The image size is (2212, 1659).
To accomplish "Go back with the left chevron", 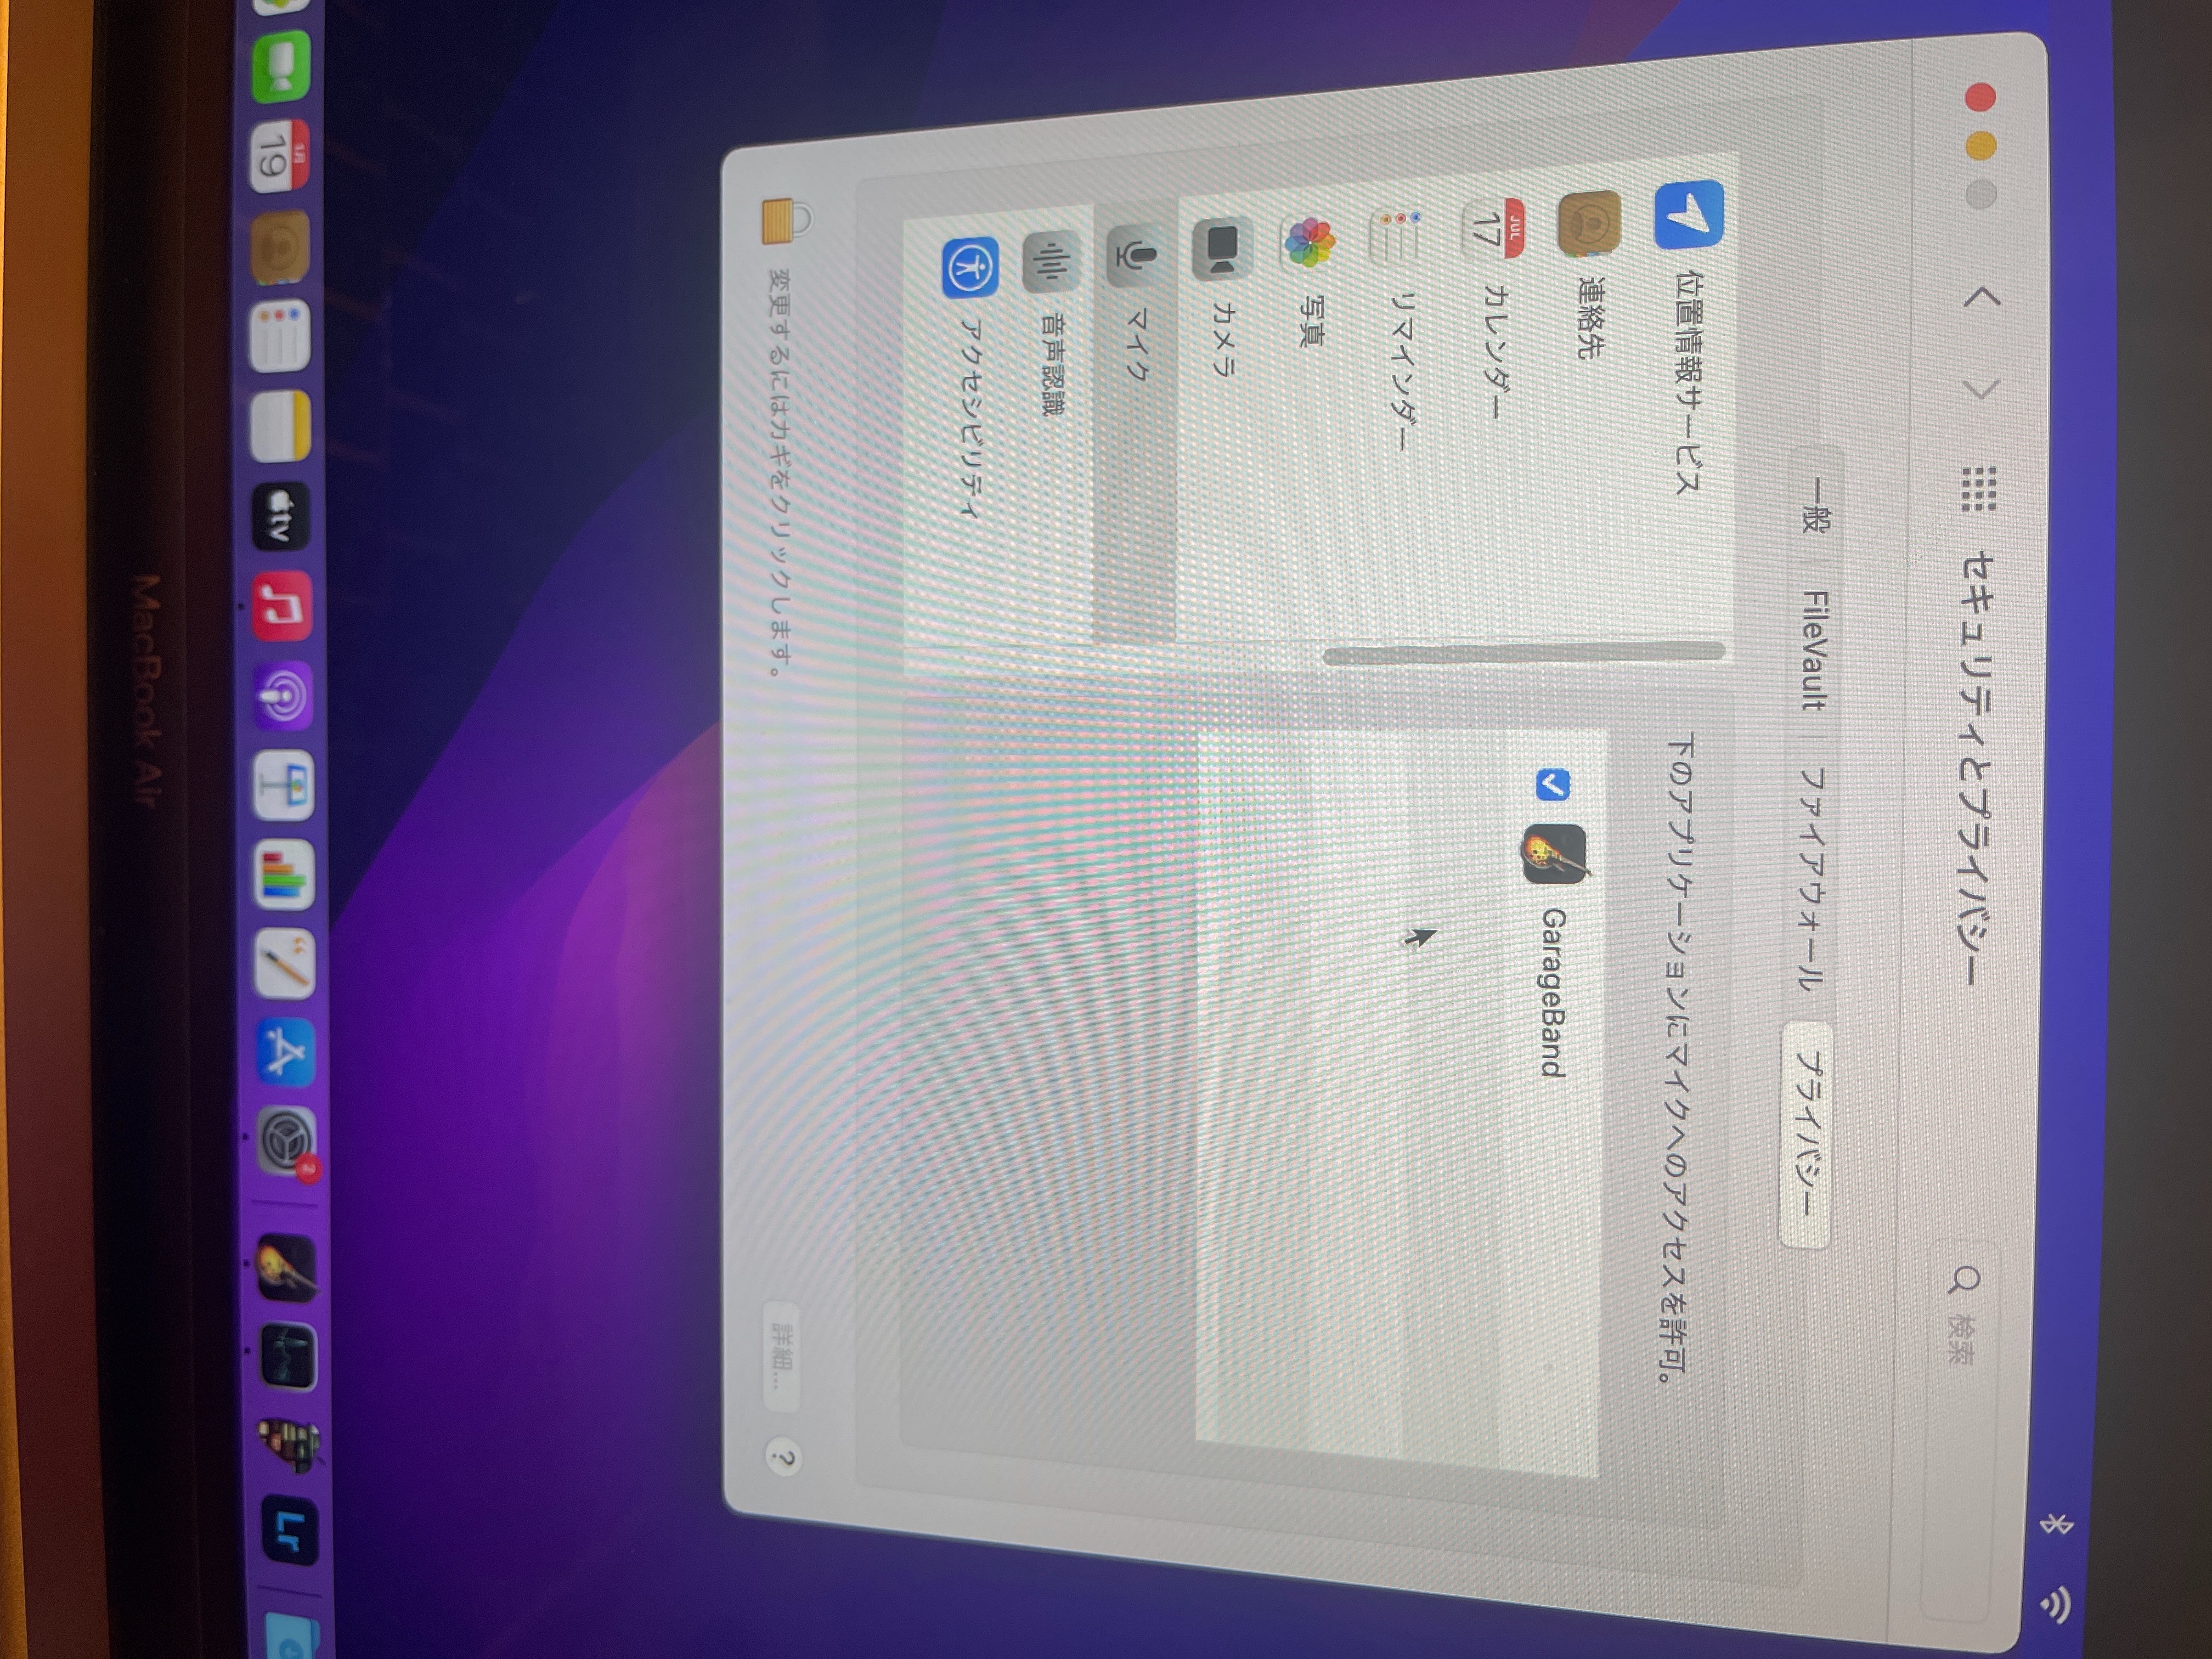I will pyautogui.click(x=1982, y=297).
